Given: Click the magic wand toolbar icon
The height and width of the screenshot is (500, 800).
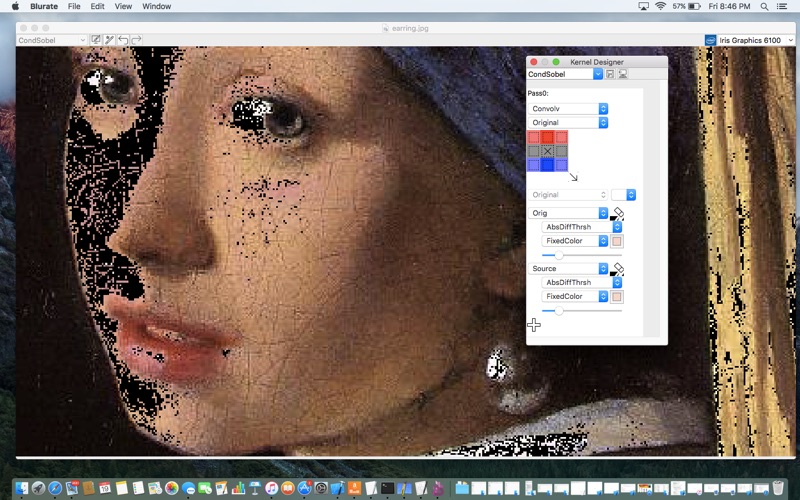Looking at the screenshot, I should 109,40.
